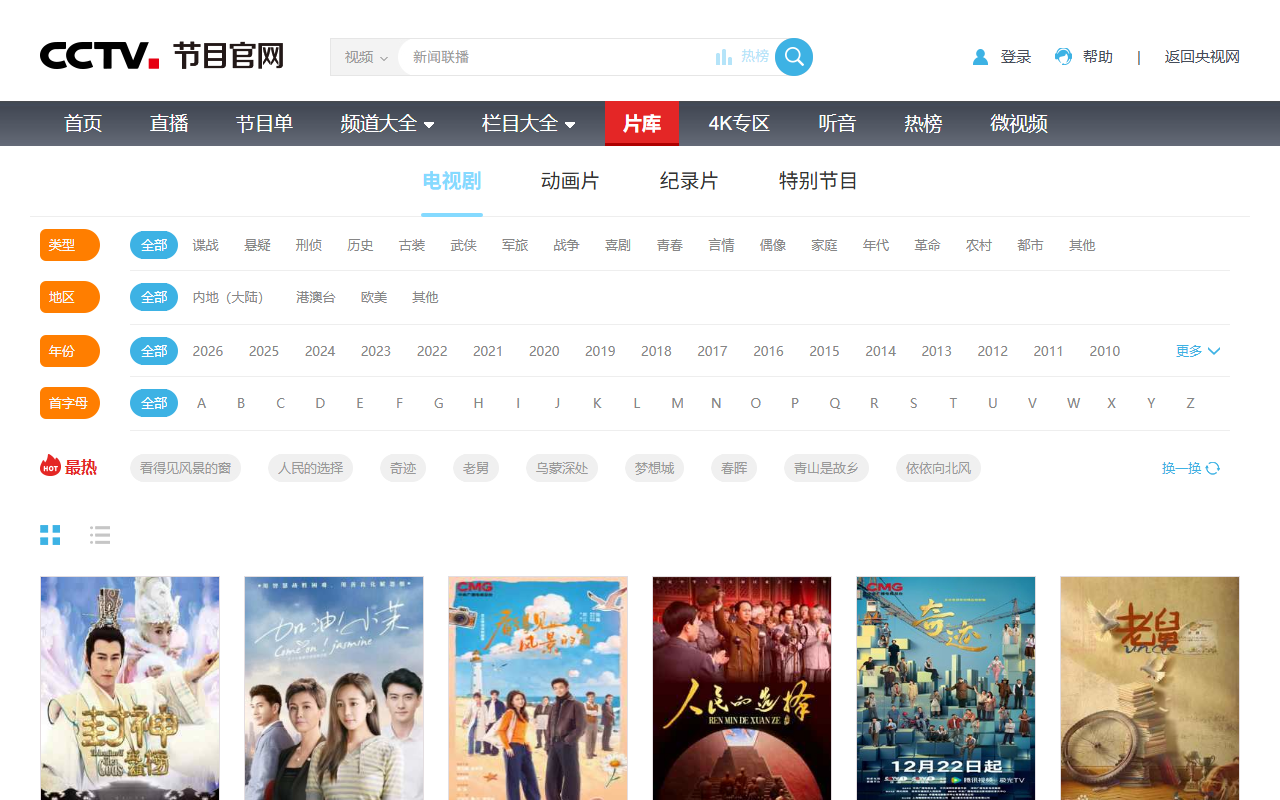Filter by first letter A

click(x=201, y=403)
